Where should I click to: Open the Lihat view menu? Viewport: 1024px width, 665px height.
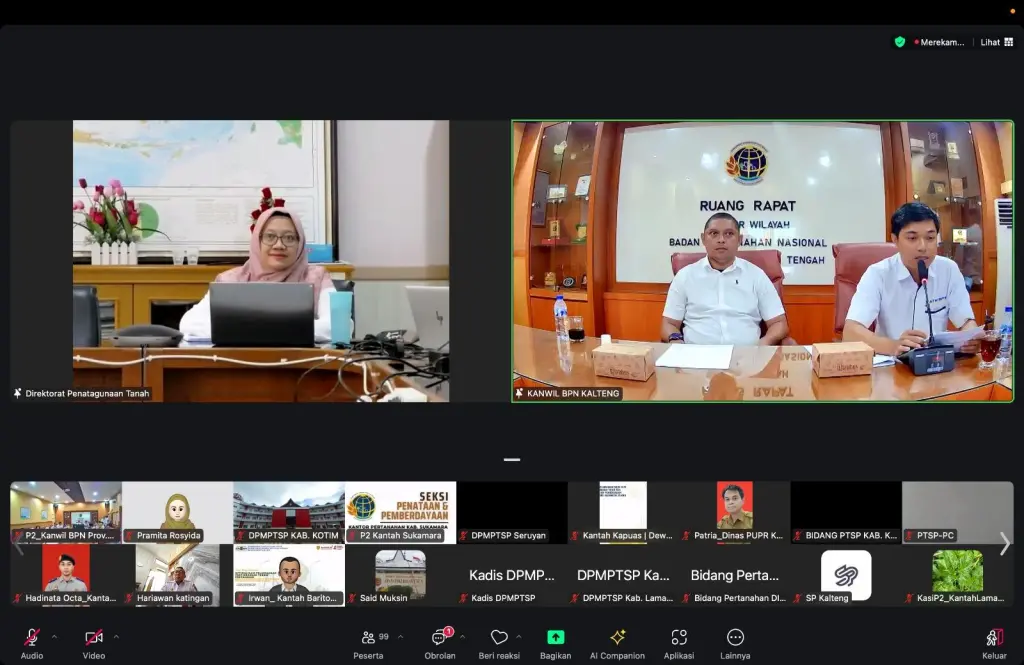click(x=995, y=42)
